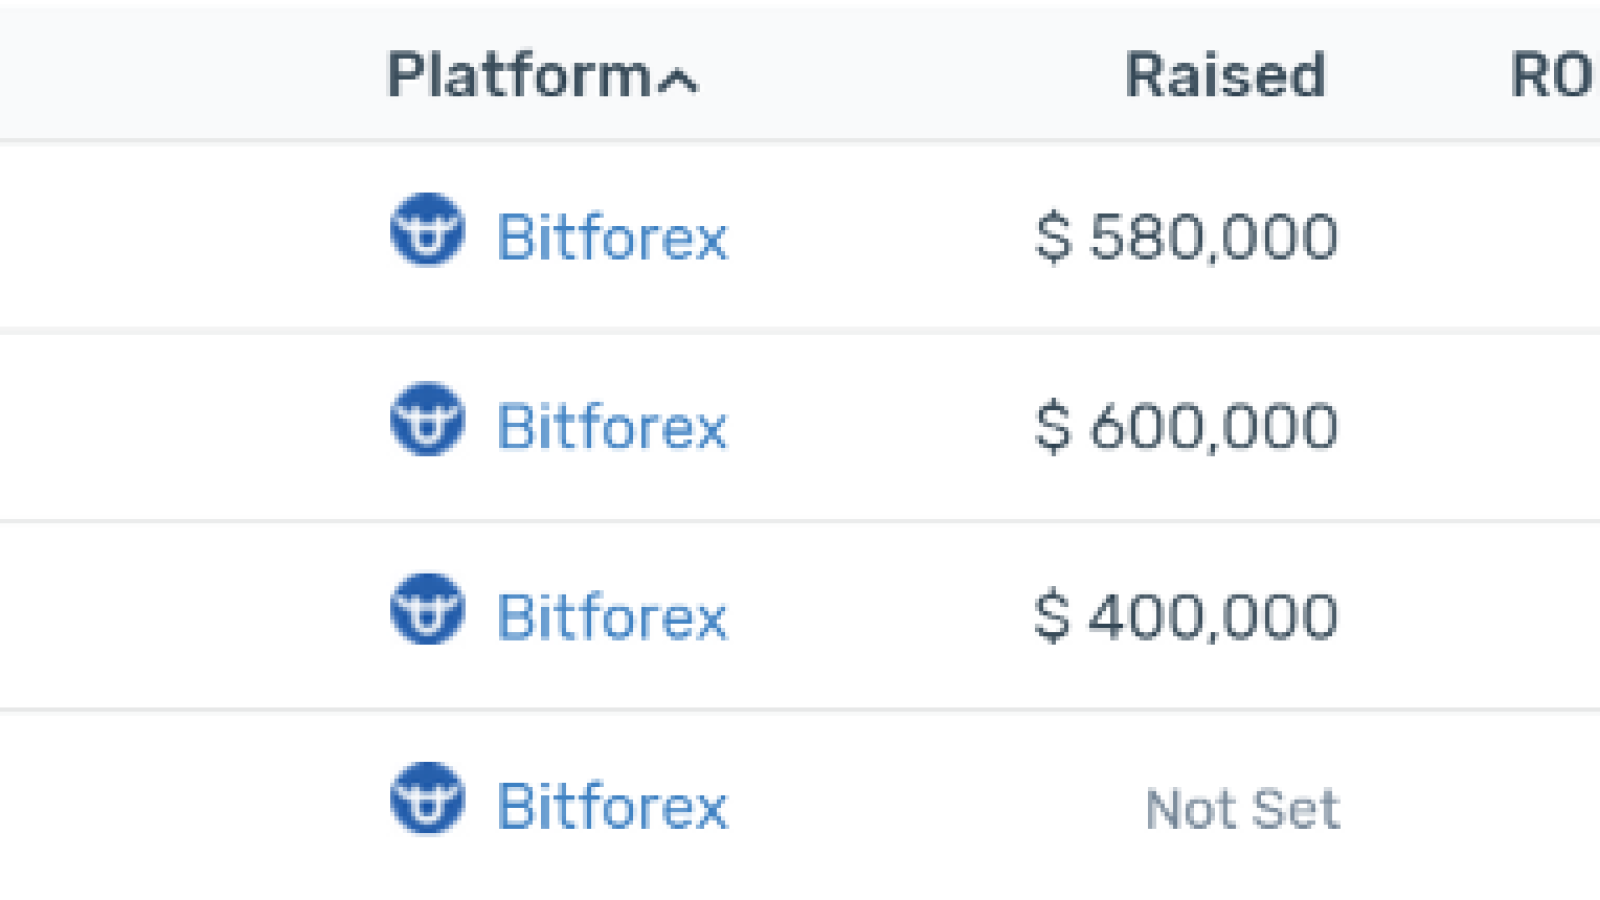Image resolution: width=1600 pixels, height=900 pixels.
Task: Select the $ 580,000 raised amount cell
Action: pyautogui.click(x=1186, y=237)
